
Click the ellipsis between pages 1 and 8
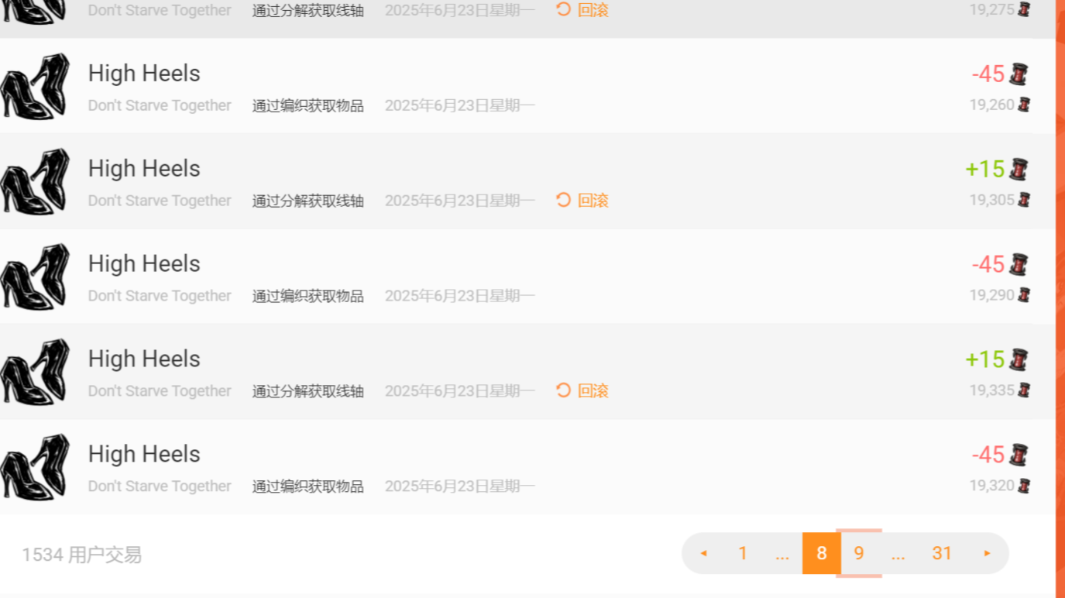point(782,555)
